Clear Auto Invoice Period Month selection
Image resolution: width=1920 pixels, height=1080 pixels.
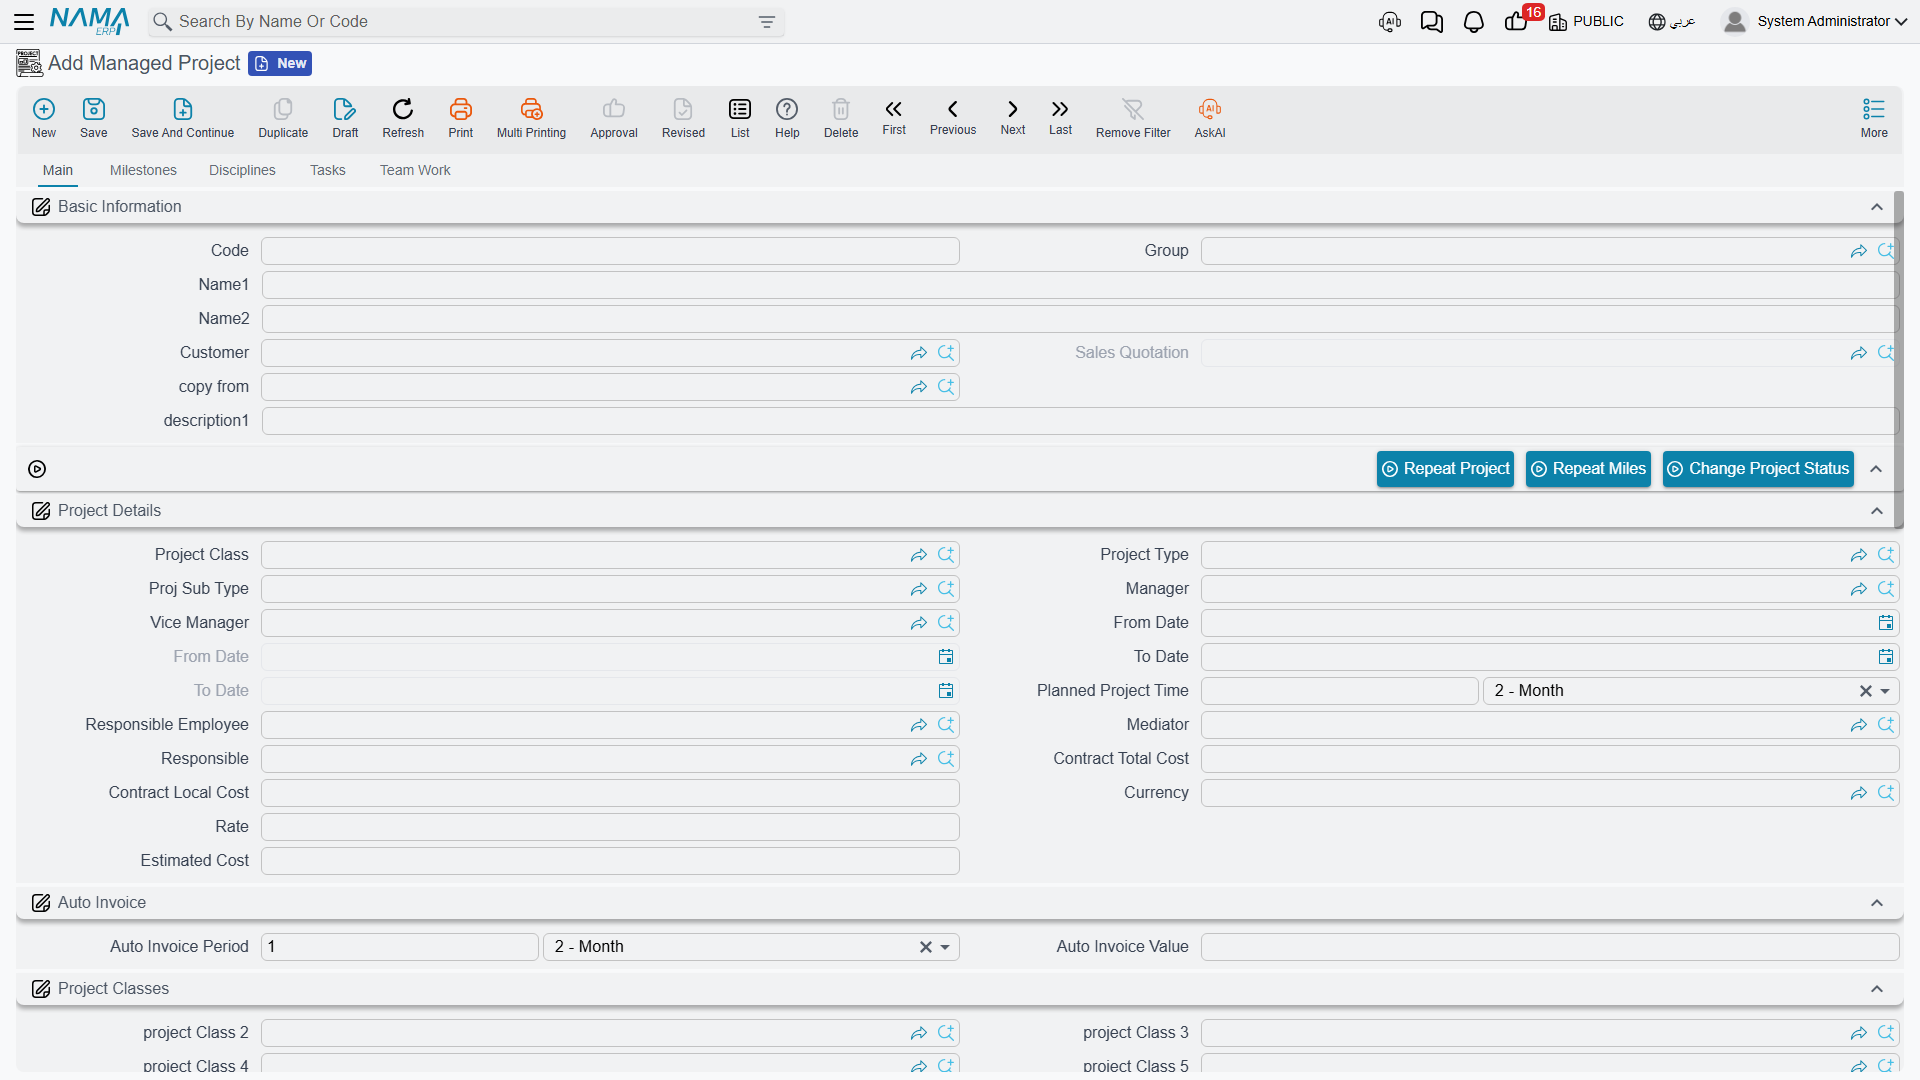925,947
